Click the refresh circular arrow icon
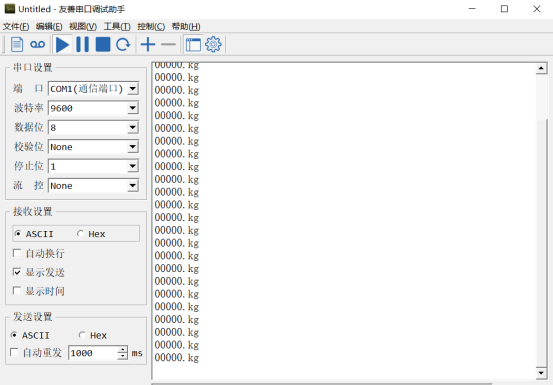 (x=123, y=44)
